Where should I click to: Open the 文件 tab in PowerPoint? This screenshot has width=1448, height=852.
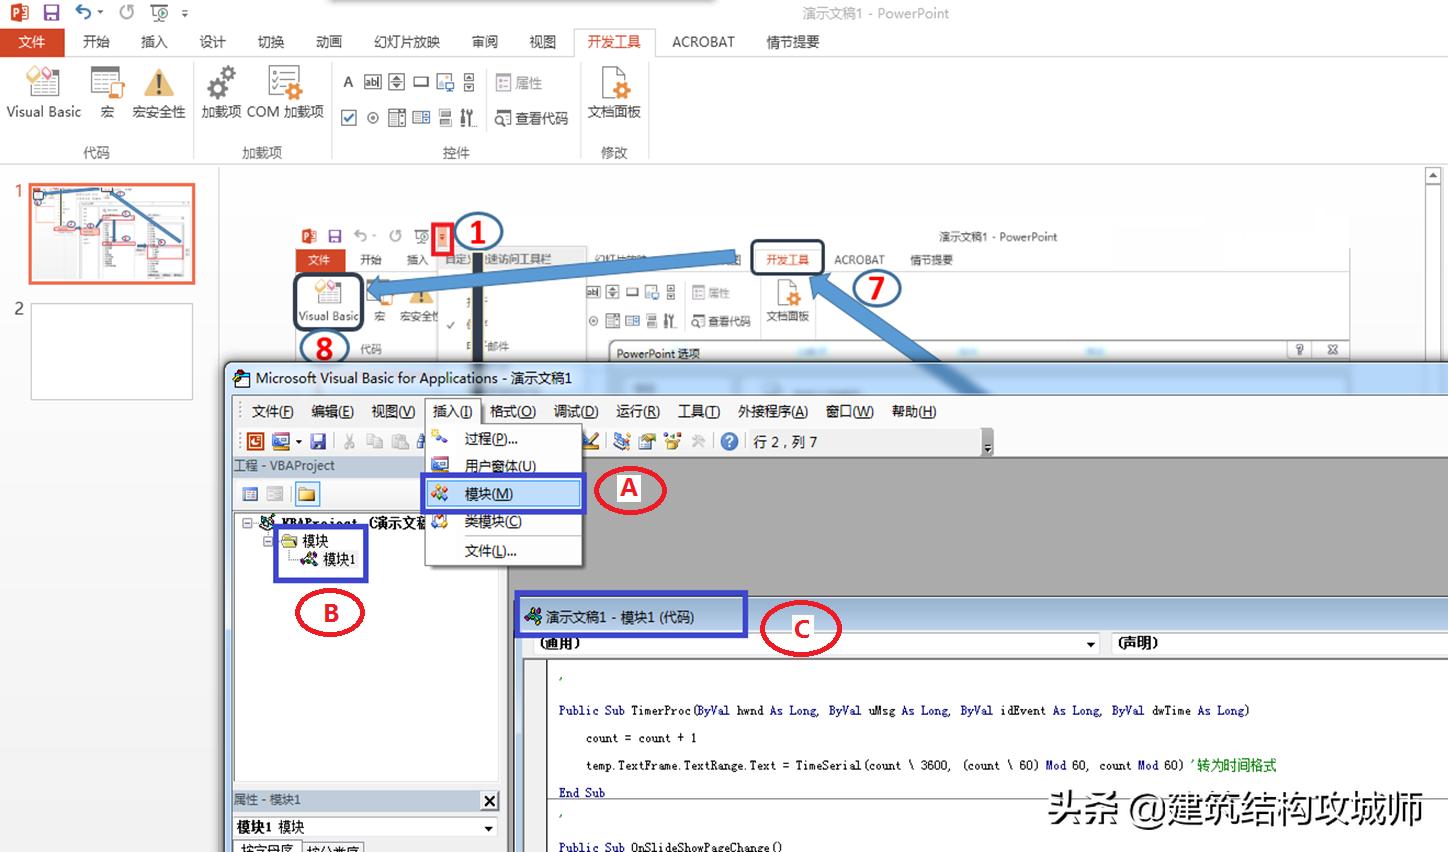coord(32,42)
